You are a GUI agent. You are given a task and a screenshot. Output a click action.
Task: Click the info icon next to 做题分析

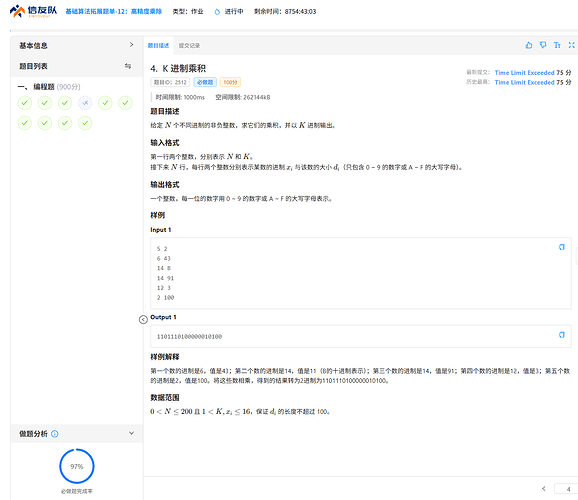55,434
